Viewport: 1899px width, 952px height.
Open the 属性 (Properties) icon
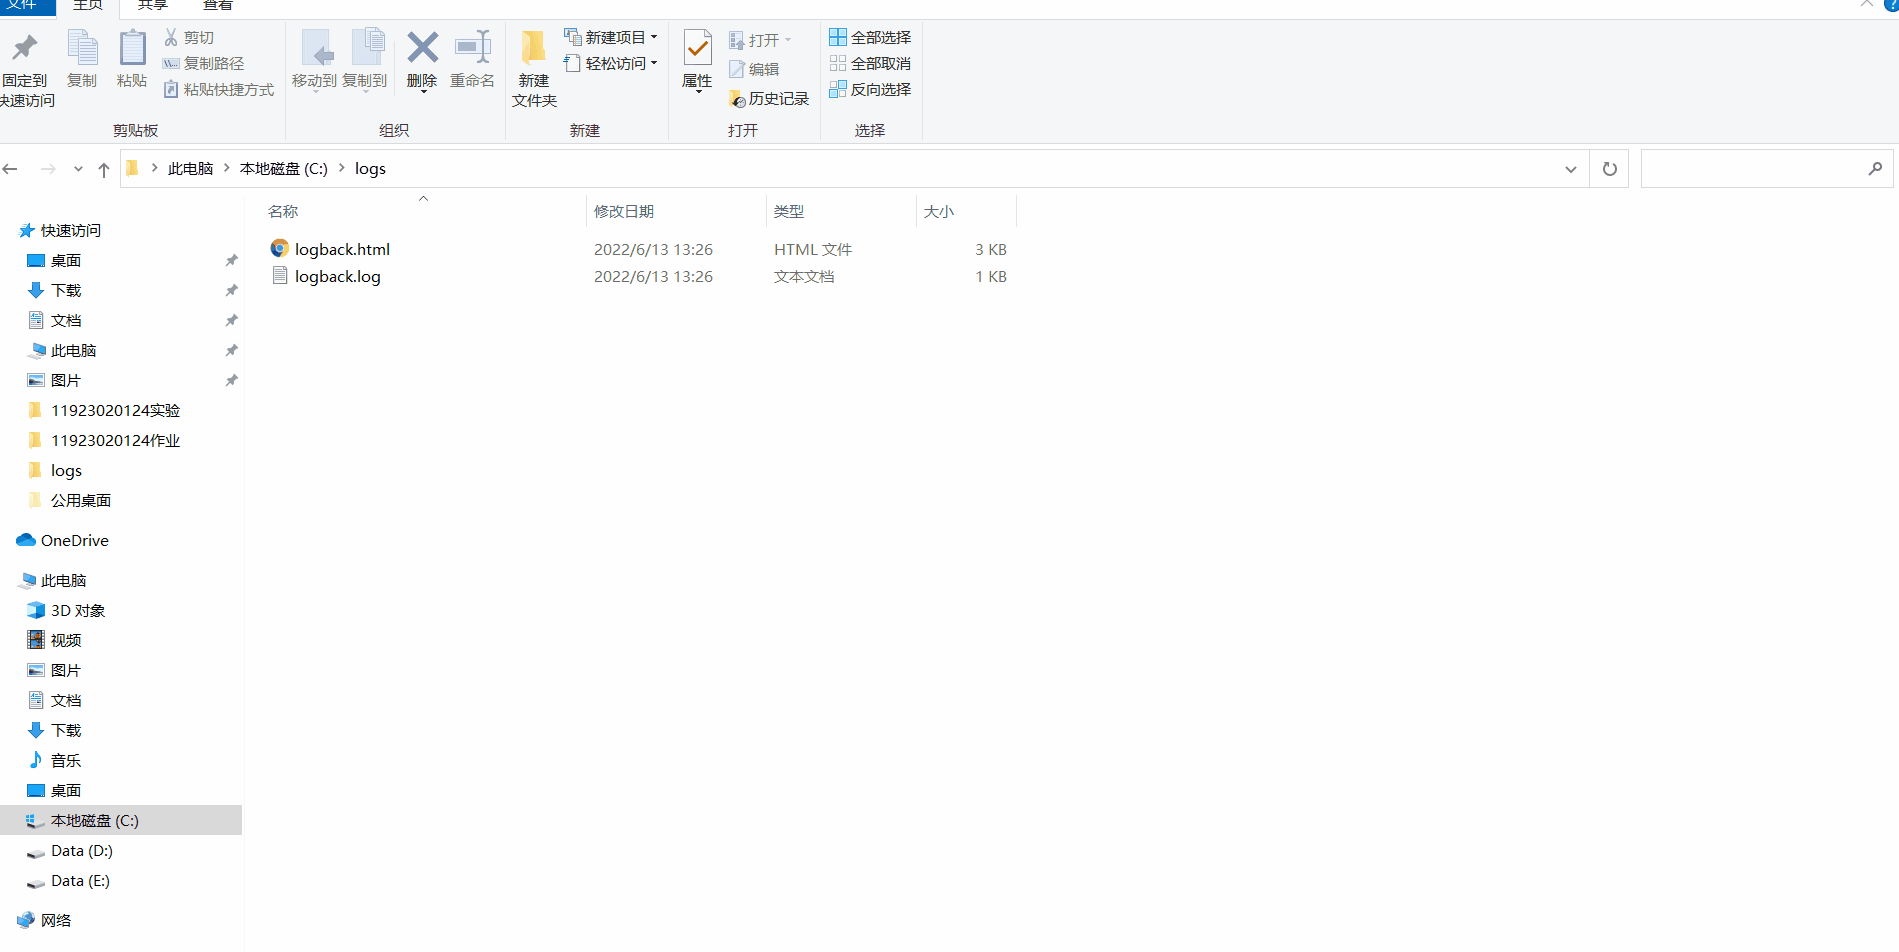point(696,60)
